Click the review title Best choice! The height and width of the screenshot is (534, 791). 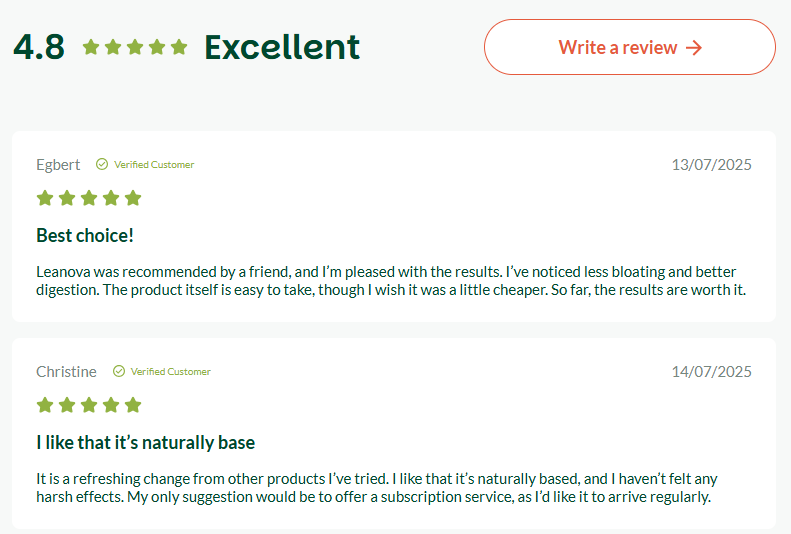(x=85, y=235)
